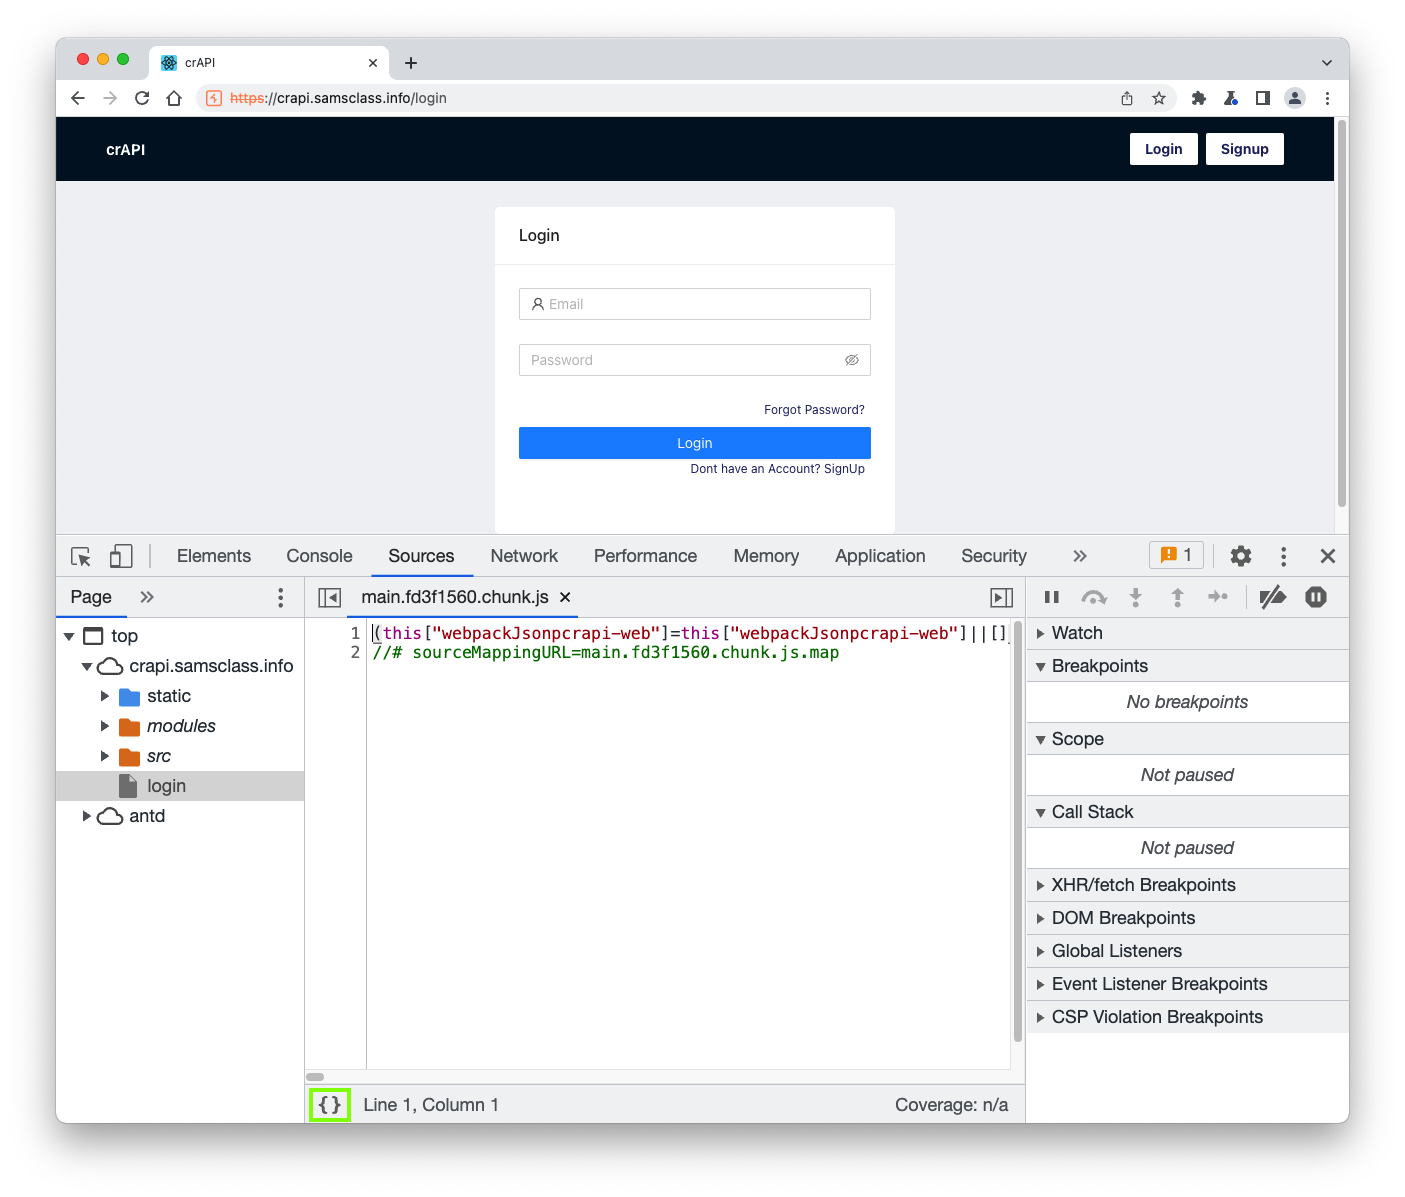This screenshot has width=1405, height=1197.
Task: Pretty-print the minified source
Action: tap(330, 1105)
